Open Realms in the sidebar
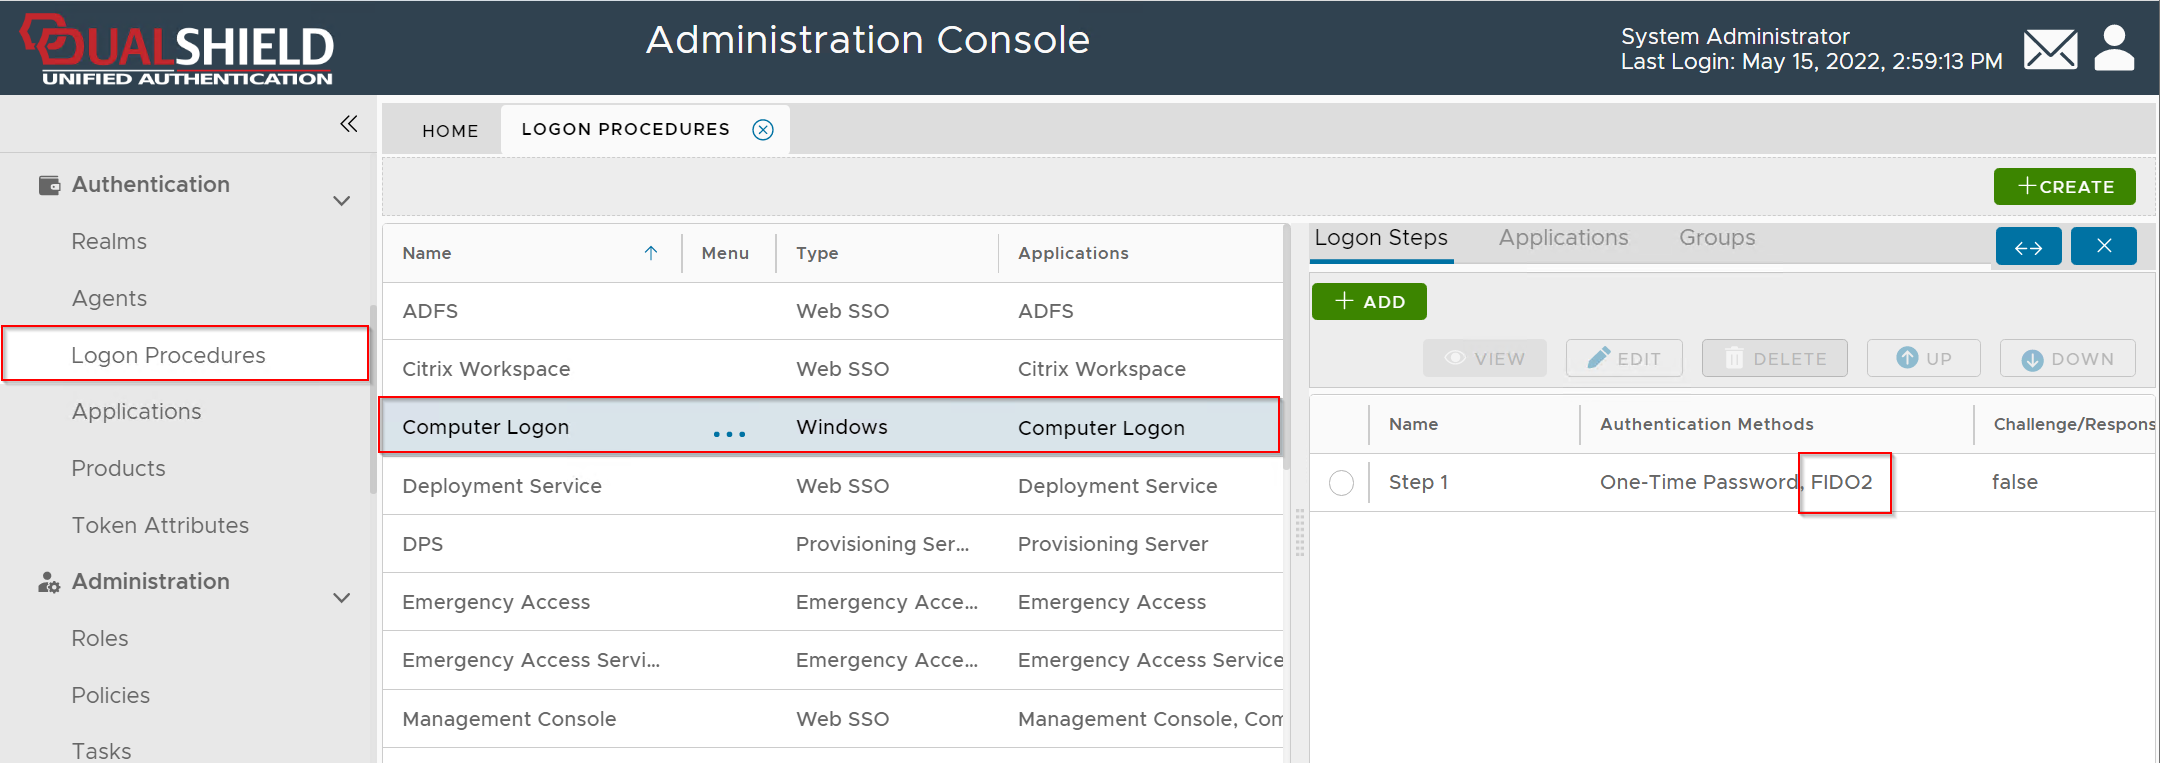This screenshot has width=2162, height=763. [109, 242]
